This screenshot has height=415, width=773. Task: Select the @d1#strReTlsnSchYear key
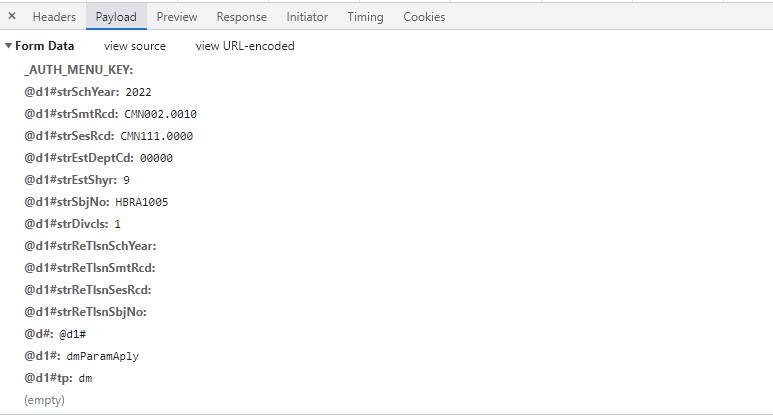(90, 246)
